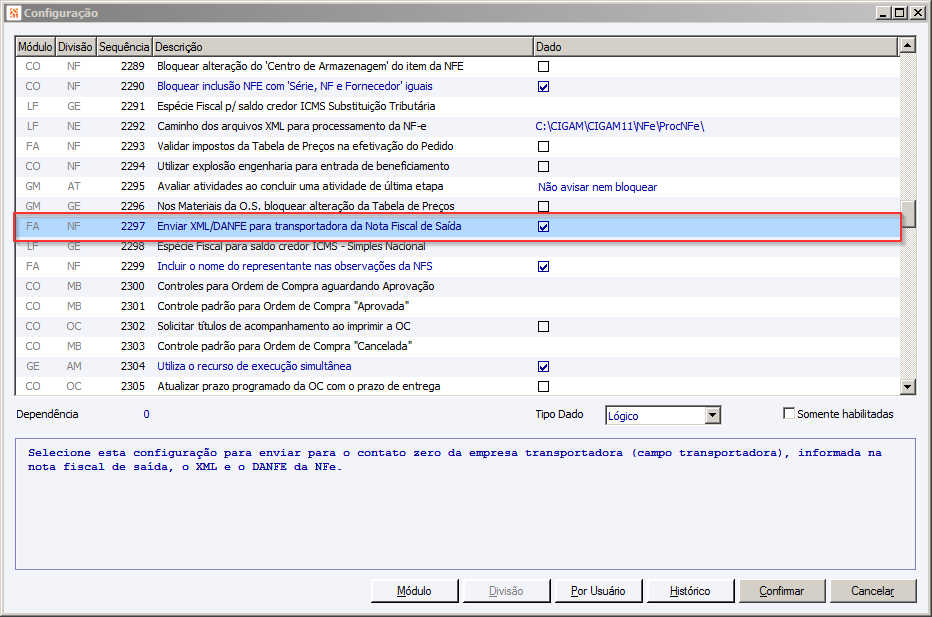Check the box for sequence 2289 row
Image resolution: width=932 pixels, height=617 pixels.
543,67
